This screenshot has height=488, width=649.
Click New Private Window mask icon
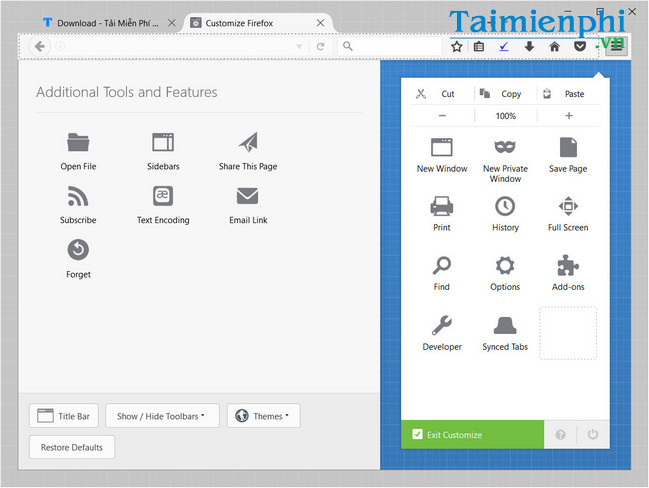click(505, 147)
